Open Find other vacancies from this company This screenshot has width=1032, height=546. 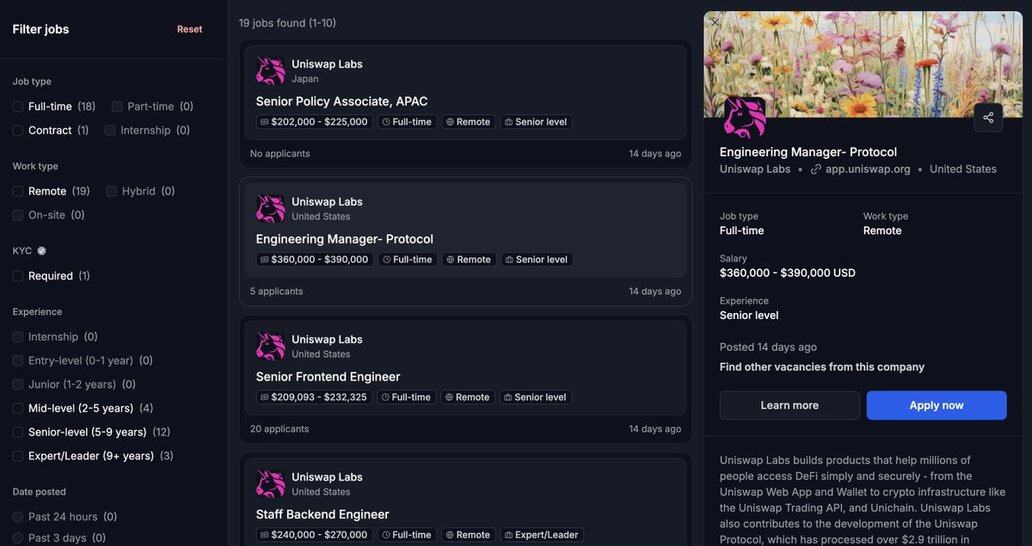click(x=821, y=367)
